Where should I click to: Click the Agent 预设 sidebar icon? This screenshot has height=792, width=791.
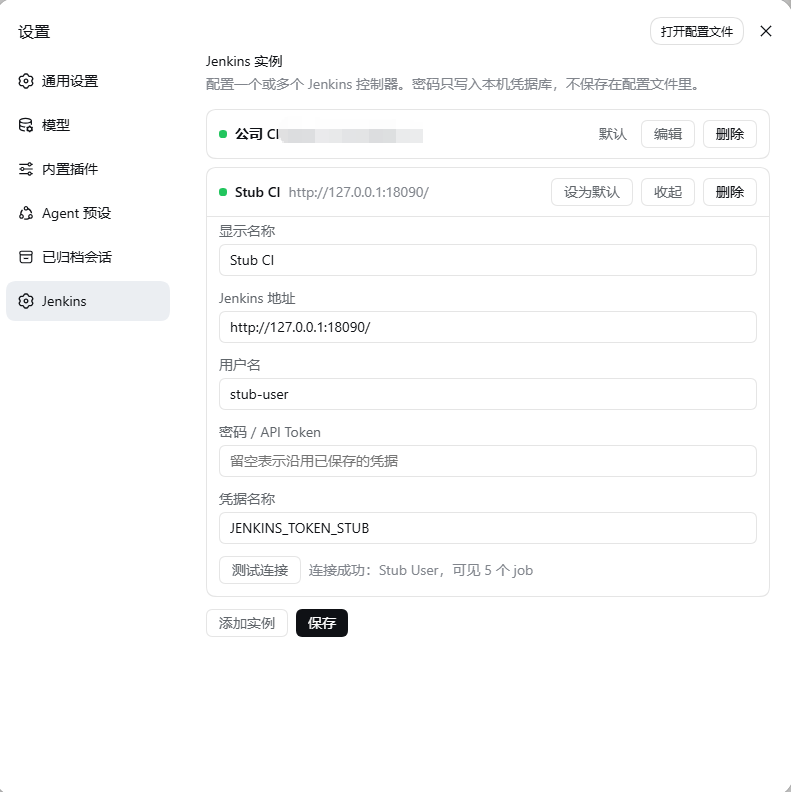click(x=26, y=213)
